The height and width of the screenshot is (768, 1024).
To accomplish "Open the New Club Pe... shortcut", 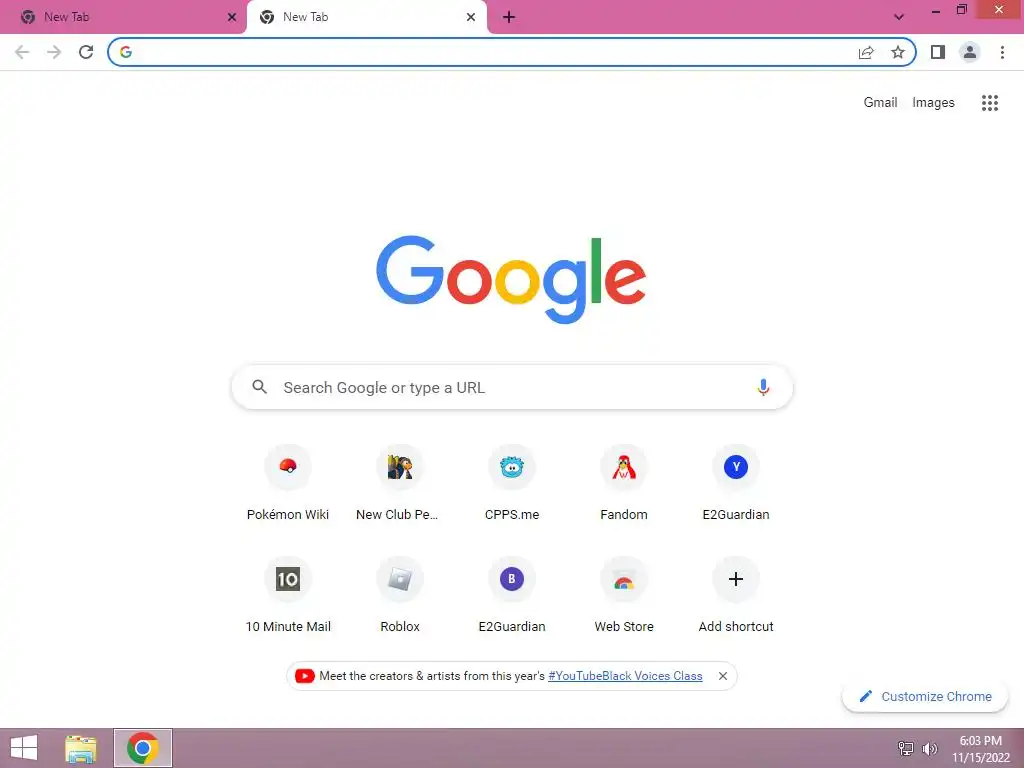I will click(x=400, y=483).
